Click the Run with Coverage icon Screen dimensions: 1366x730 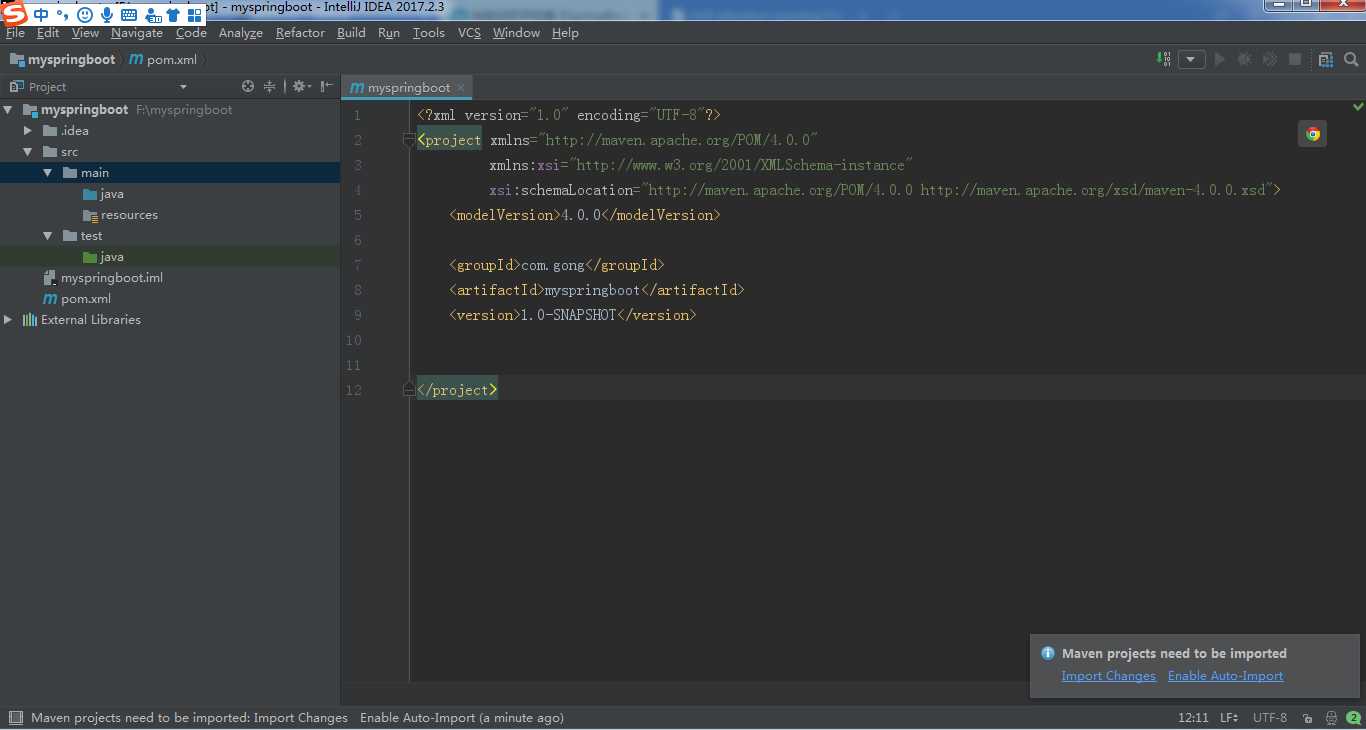[x=1269, y=59]
